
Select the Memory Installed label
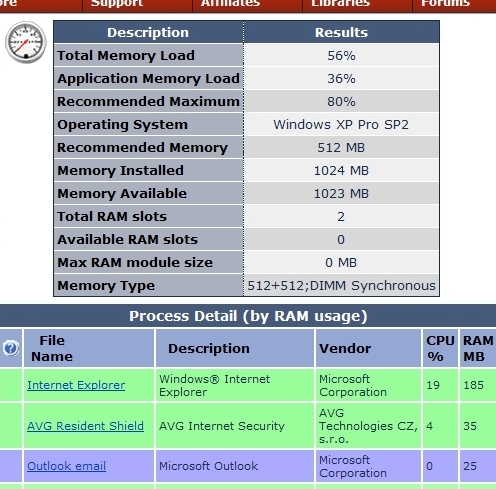tap(120, 170)
